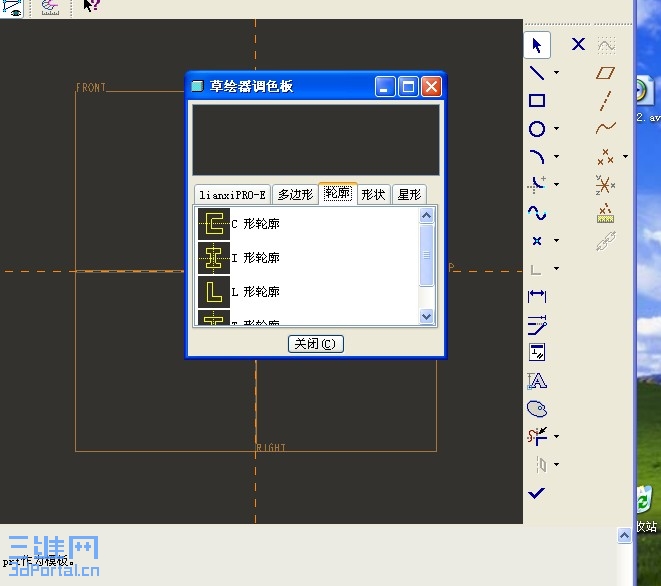Activate the Arc sketch tool
The width and height of the screenshot is (661, 586).
(537, 156)
